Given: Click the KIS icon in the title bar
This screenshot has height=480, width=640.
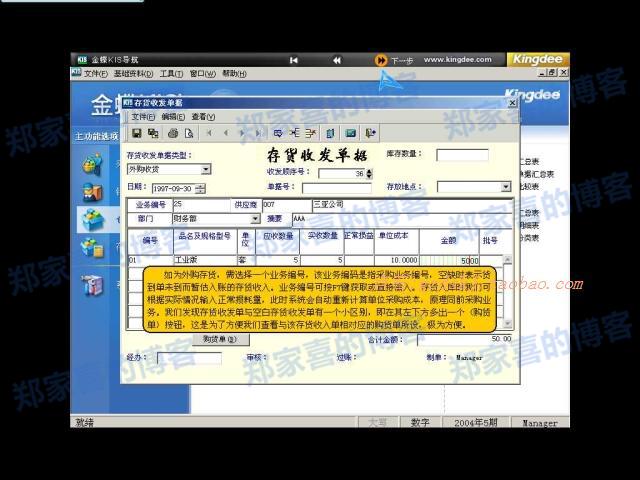Looking at the screenshot, I should pos(82,60).
